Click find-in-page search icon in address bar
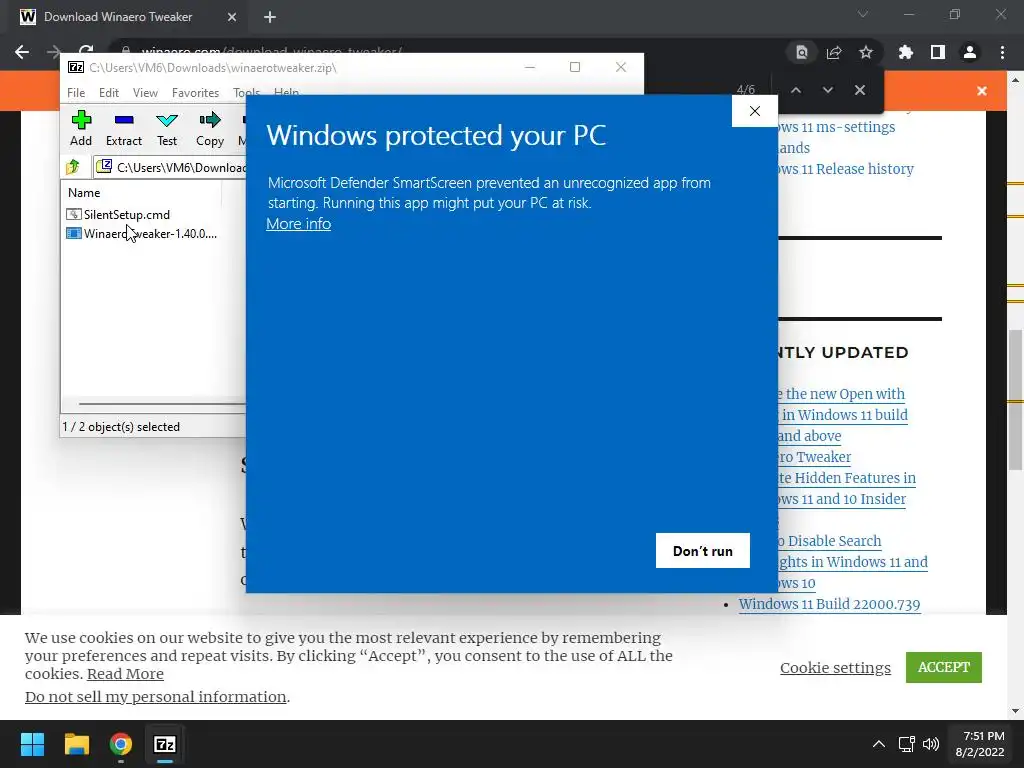The image size is (1024, 768). click(x=801, y=52)
